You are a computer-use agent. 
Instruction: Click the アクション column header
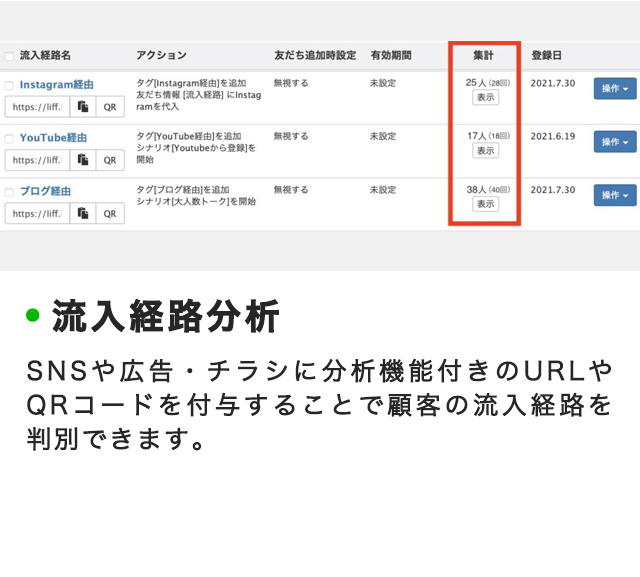162,55
